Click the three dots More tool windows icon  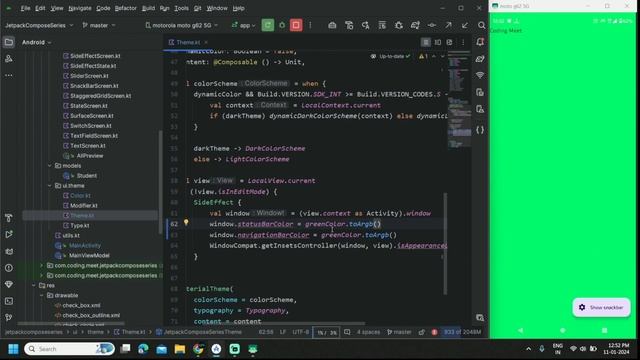click(9, 76)
